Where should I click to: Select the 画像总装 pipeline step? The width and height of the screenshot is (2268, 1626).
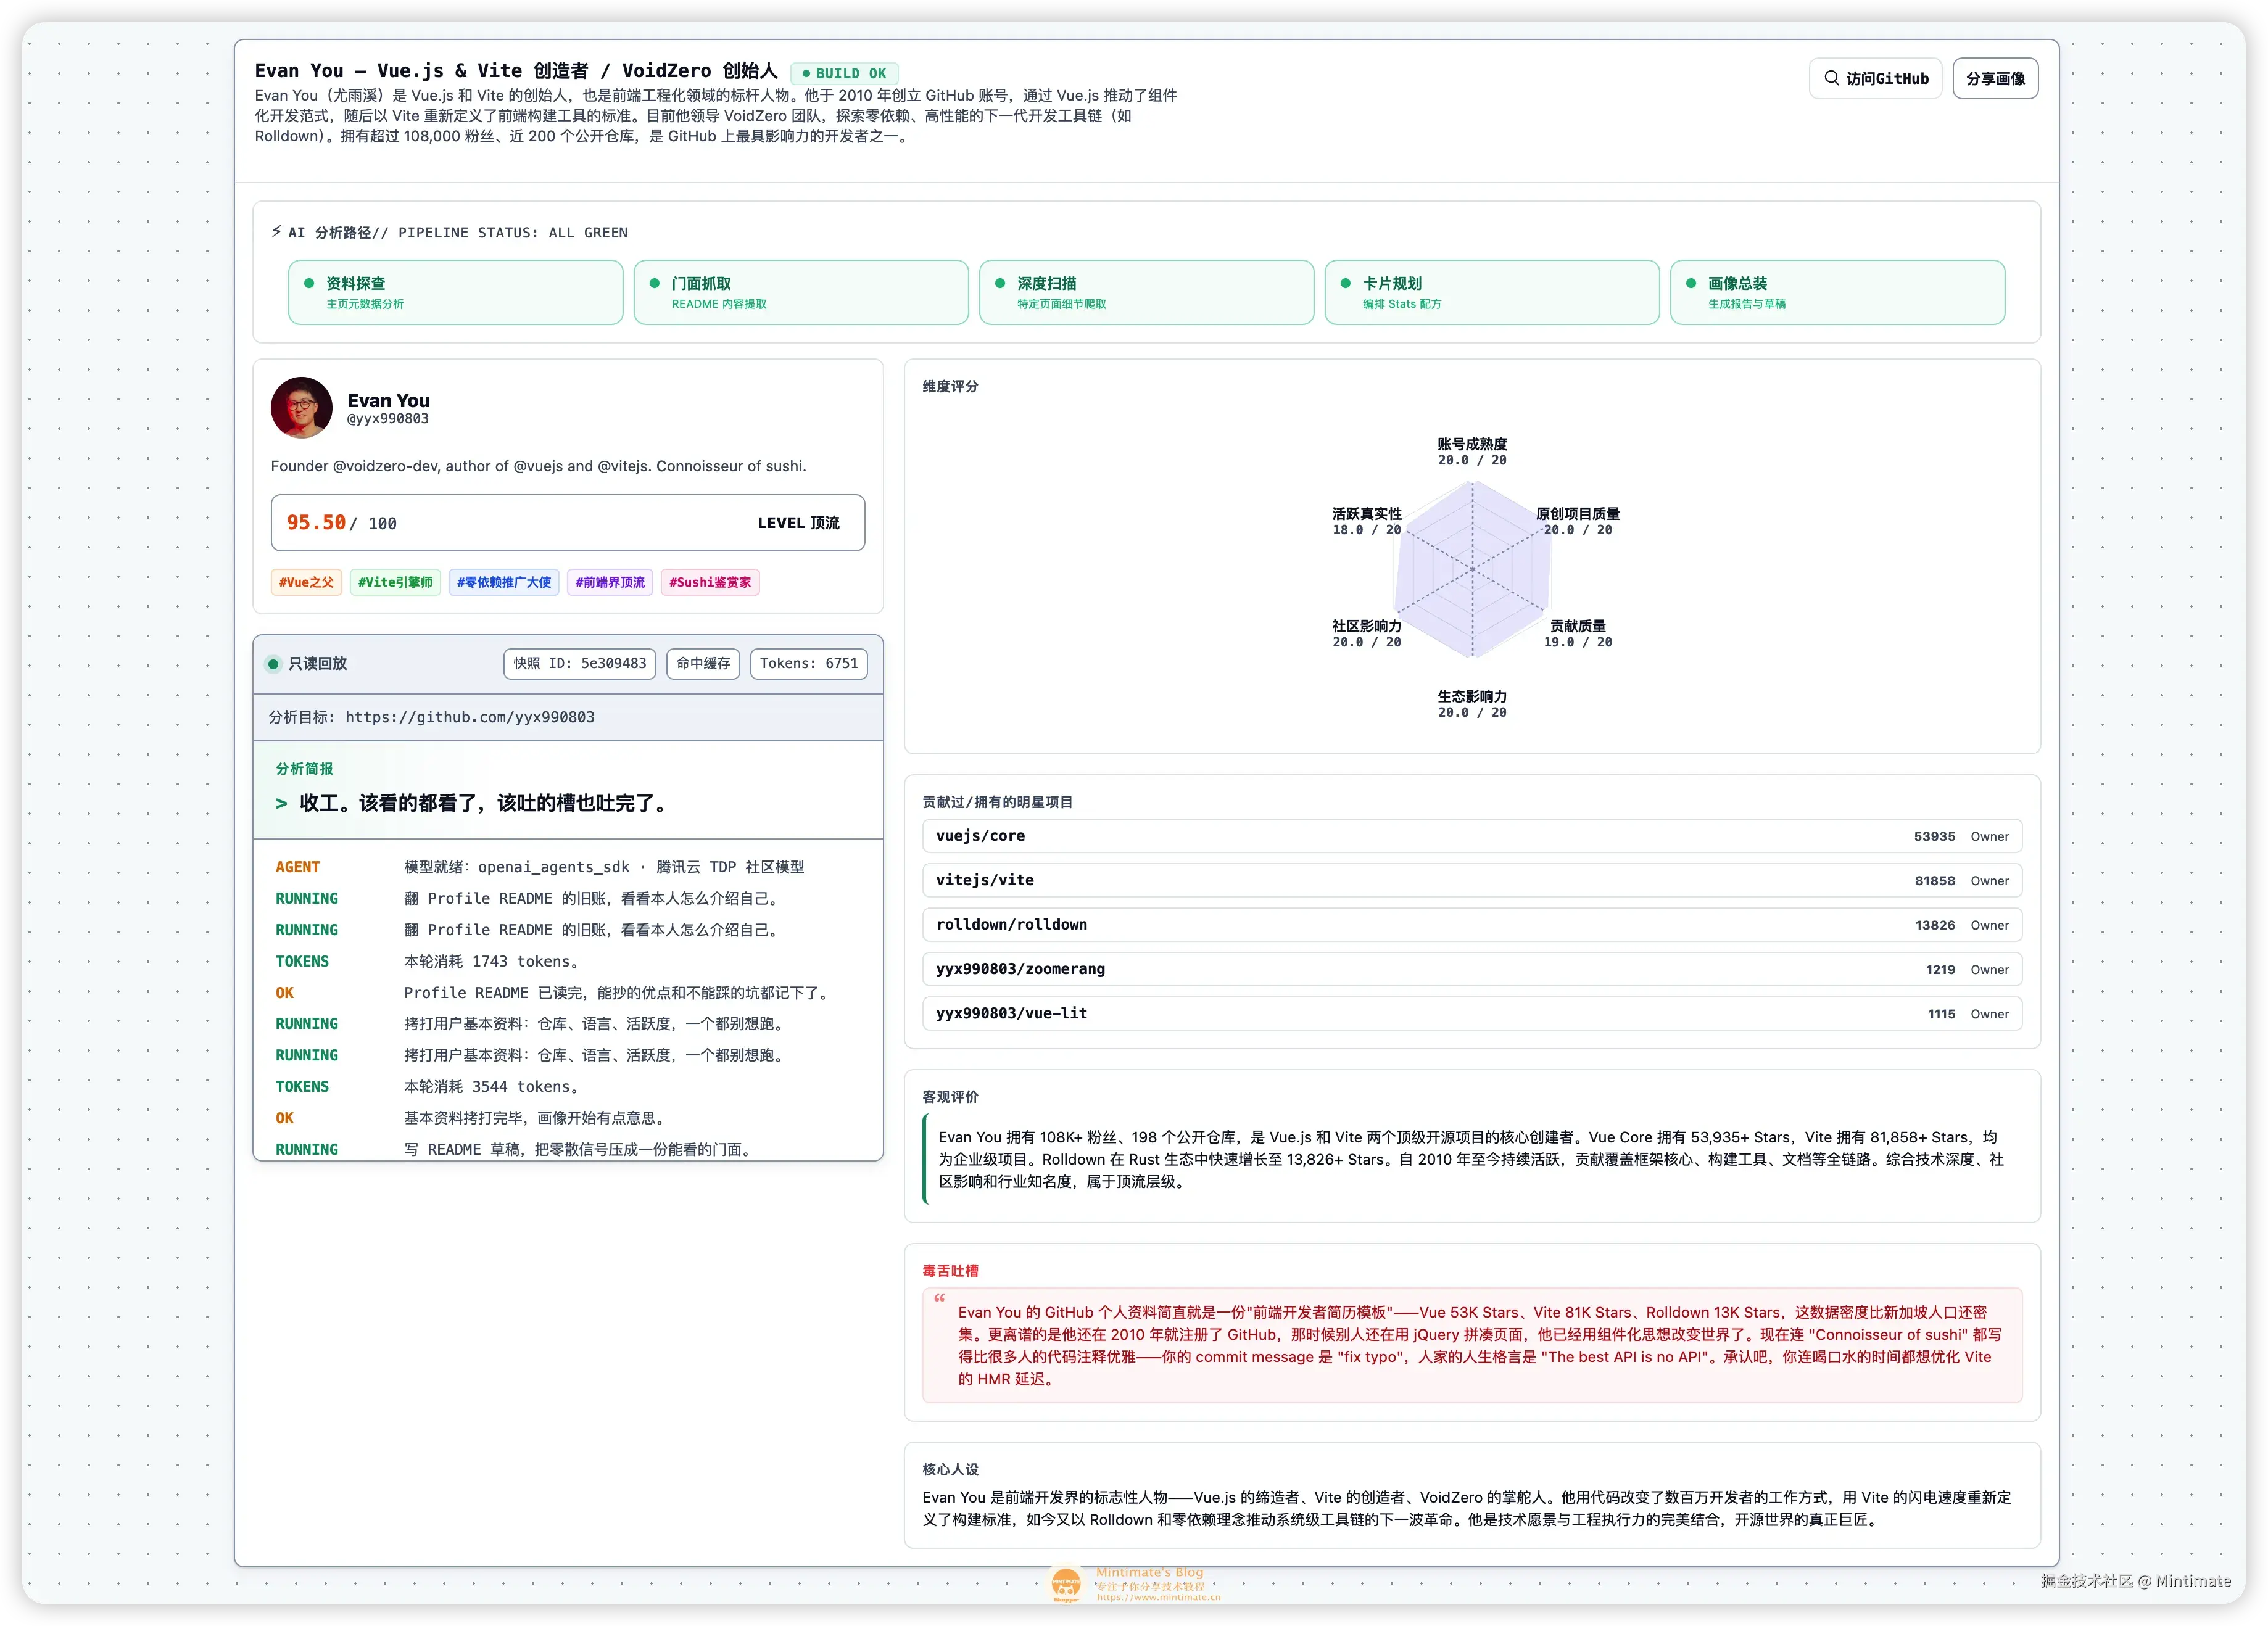pos(1837,292)
